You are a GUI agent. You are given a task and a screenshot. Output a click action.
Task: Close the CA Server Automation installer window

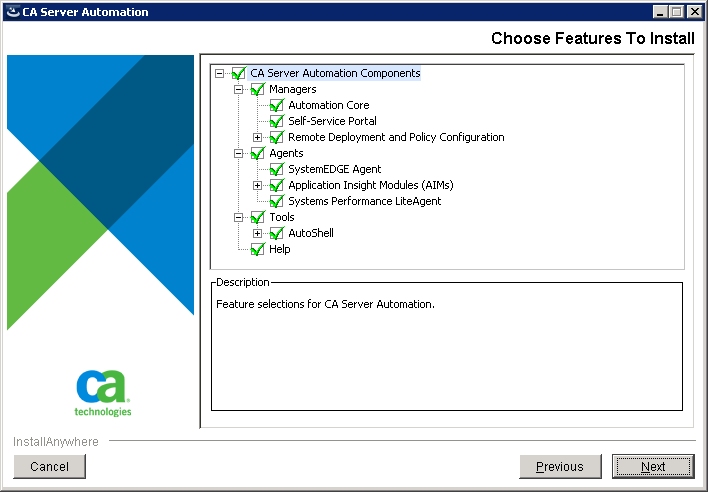click(694, 12)
